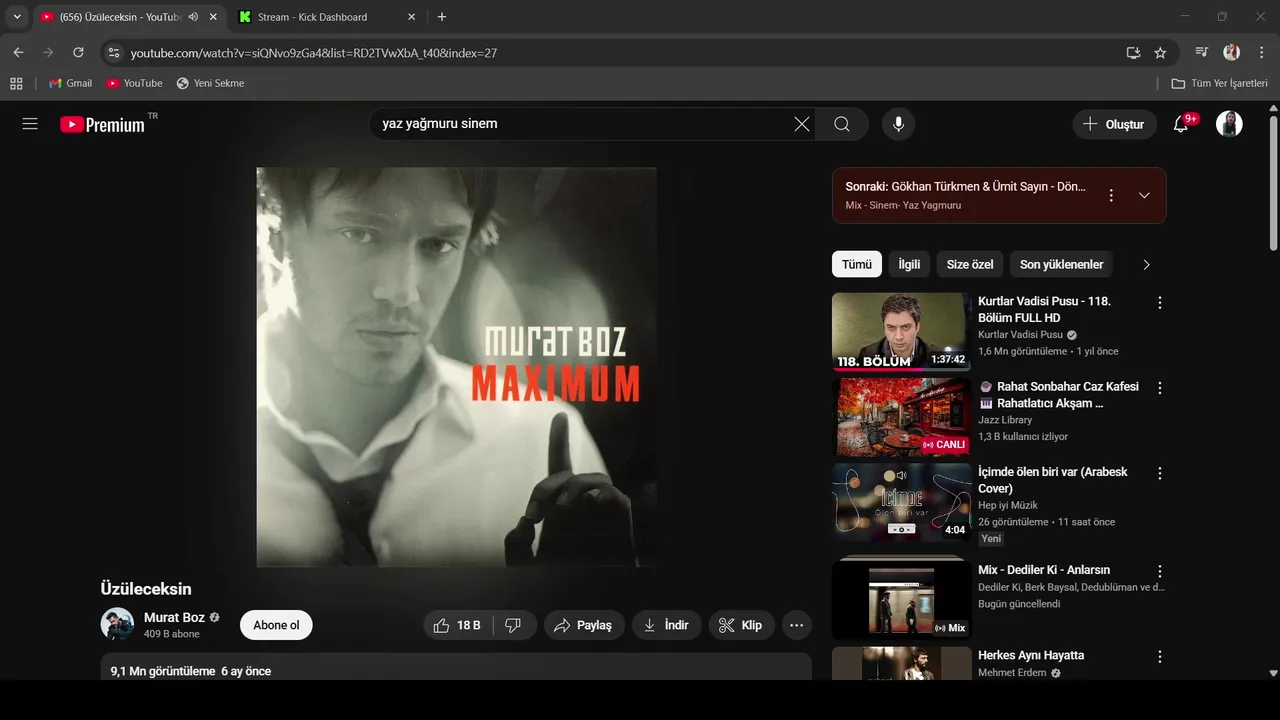Open Rahat Sonbahar Caz Kafesi live thumbnail

(x=901, y=417)
